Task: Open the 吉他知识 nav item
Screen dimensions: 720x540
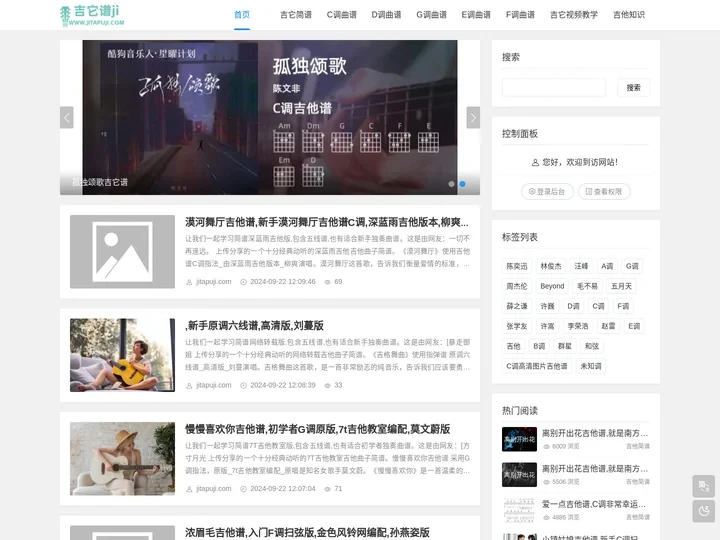Action: click(629, 15)
